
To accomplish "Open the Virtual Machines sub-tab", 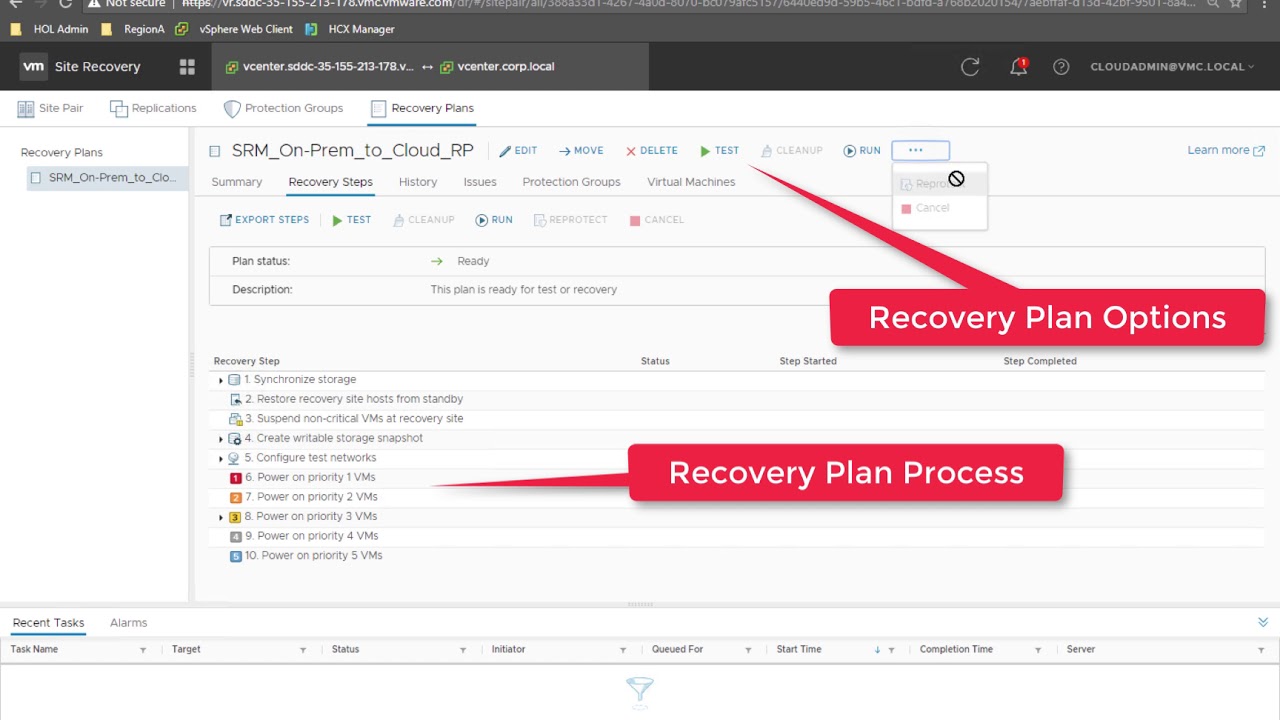I will coord(691,182).
